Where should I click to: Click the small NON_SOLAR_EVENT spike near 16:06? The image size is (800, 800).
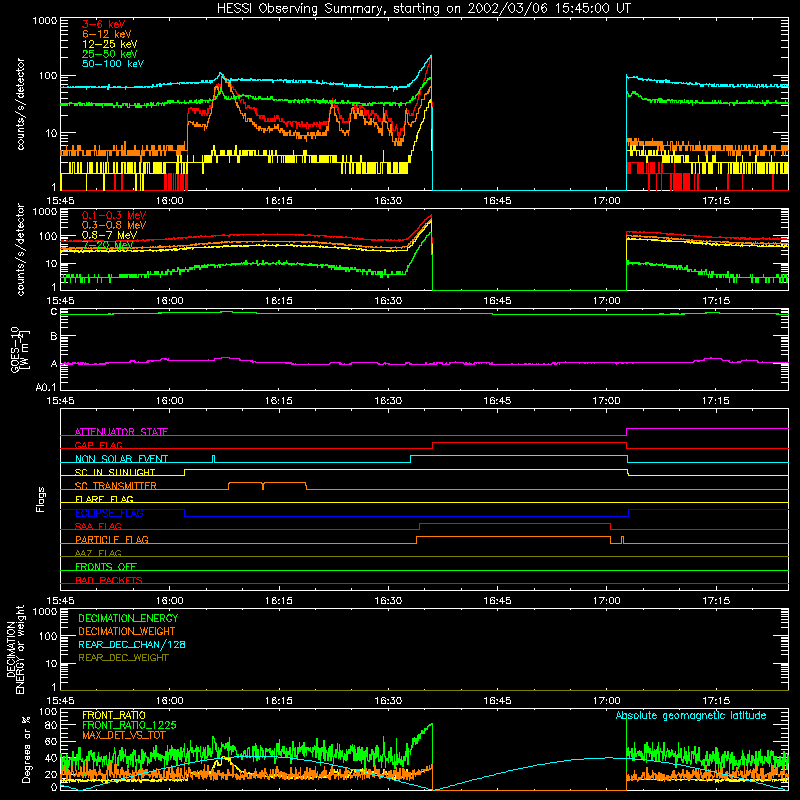213,459
